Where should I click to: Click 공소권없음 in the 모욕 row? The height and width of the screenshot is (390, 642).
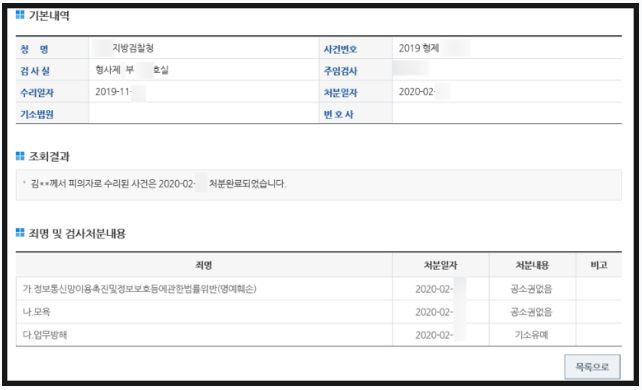531,312
